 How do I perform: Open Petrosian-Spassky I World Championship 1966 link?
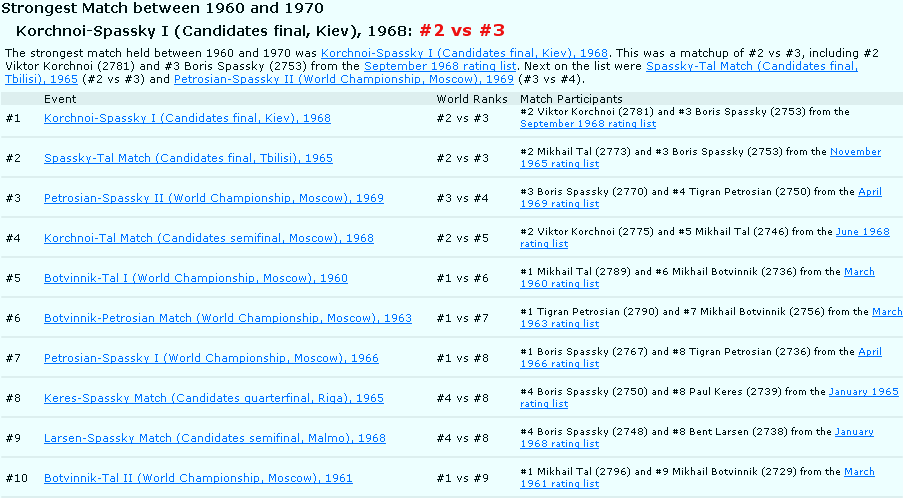click(x=211, y=358)
